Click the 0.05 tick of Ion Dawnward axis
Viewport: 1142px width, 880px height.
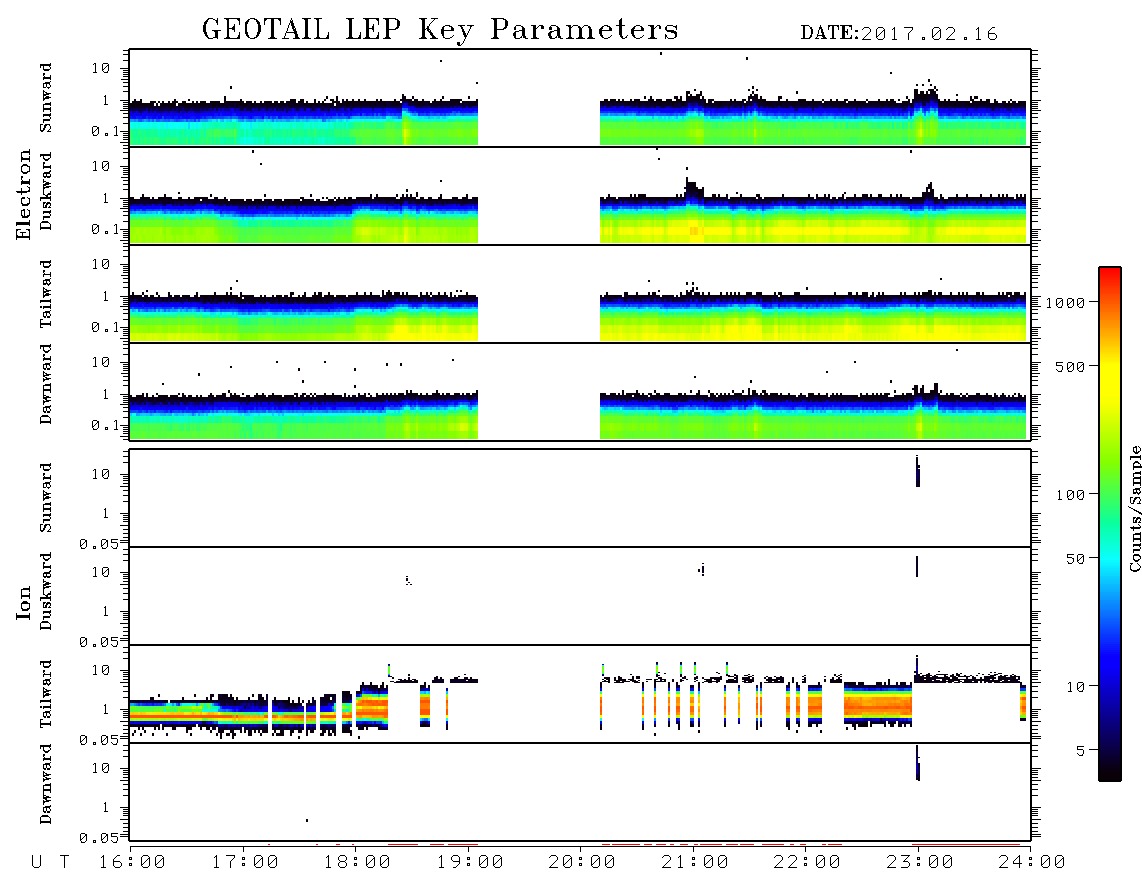tap(99, 838)
